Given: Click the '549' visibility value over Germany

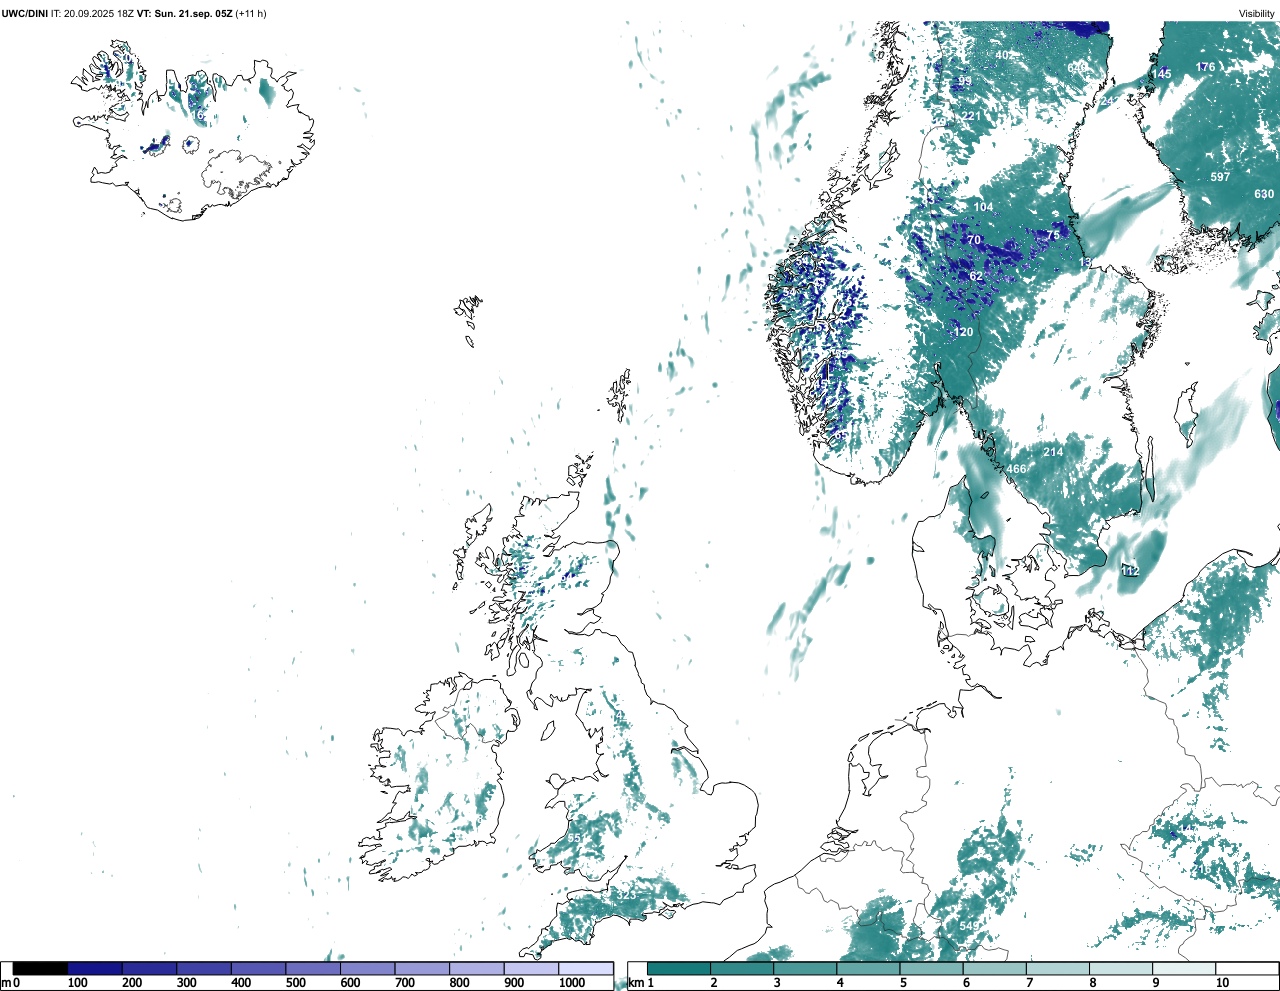Looking at the screenshot, I should click(969, 926).
